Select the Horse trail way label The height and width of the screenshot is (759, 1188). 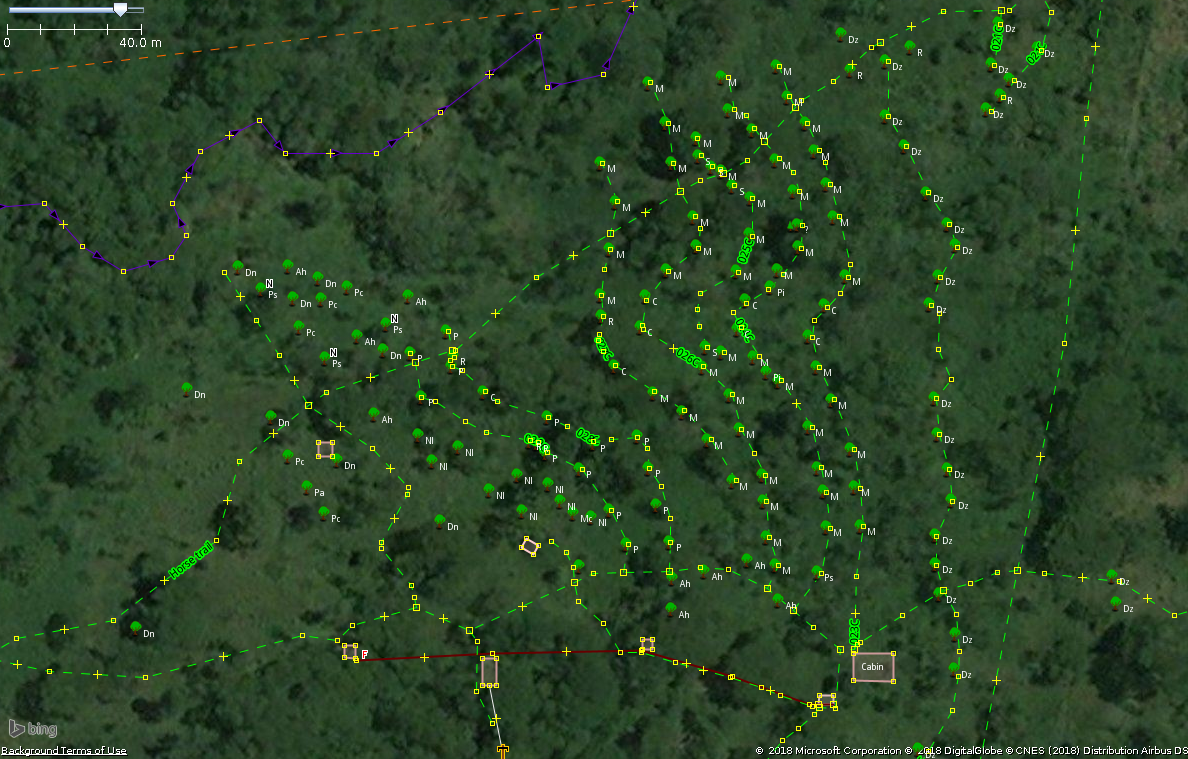[x=191, y=560]
